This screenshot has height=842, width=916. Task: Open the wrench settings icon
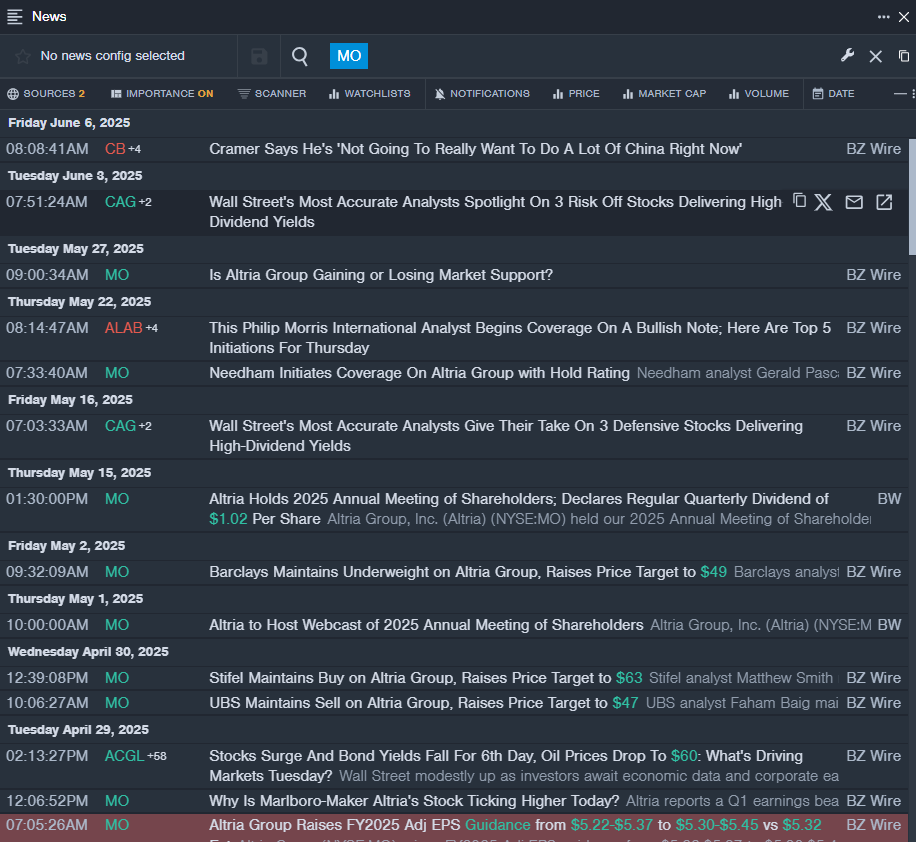pyautogui.click(x=847, y=56)
